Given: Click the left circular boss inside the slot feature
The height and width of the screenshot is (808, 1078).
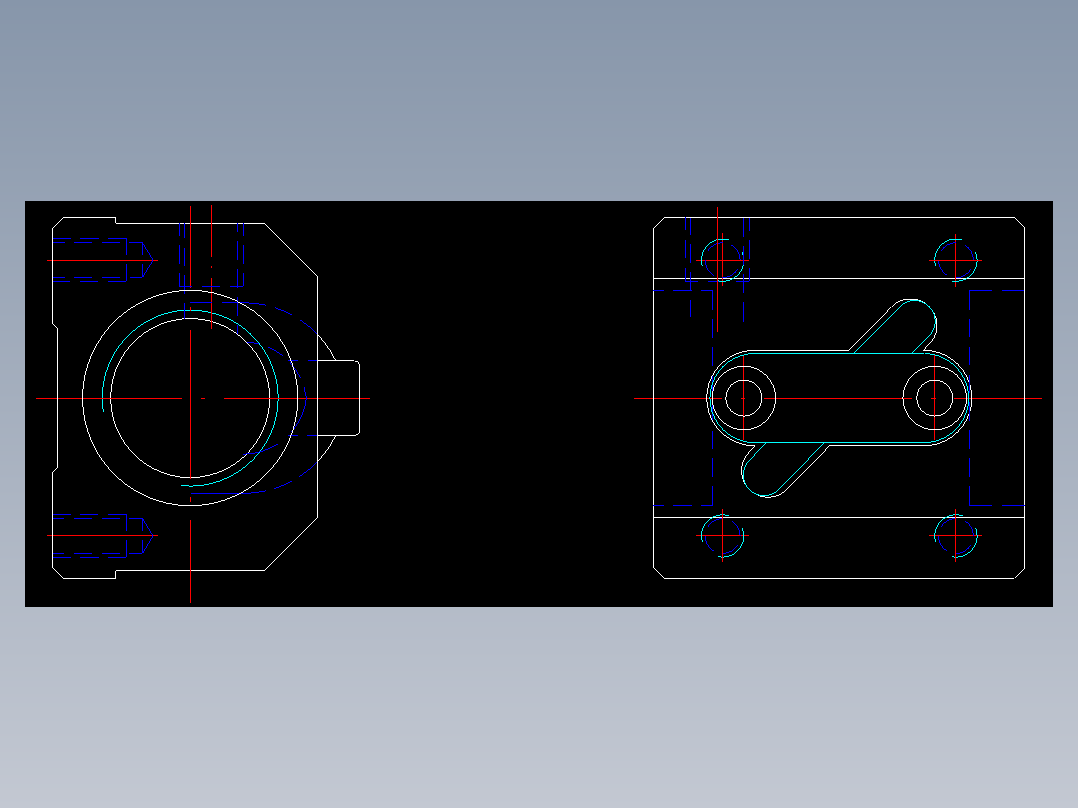Looking at the screenshot, I should (744, 398).
